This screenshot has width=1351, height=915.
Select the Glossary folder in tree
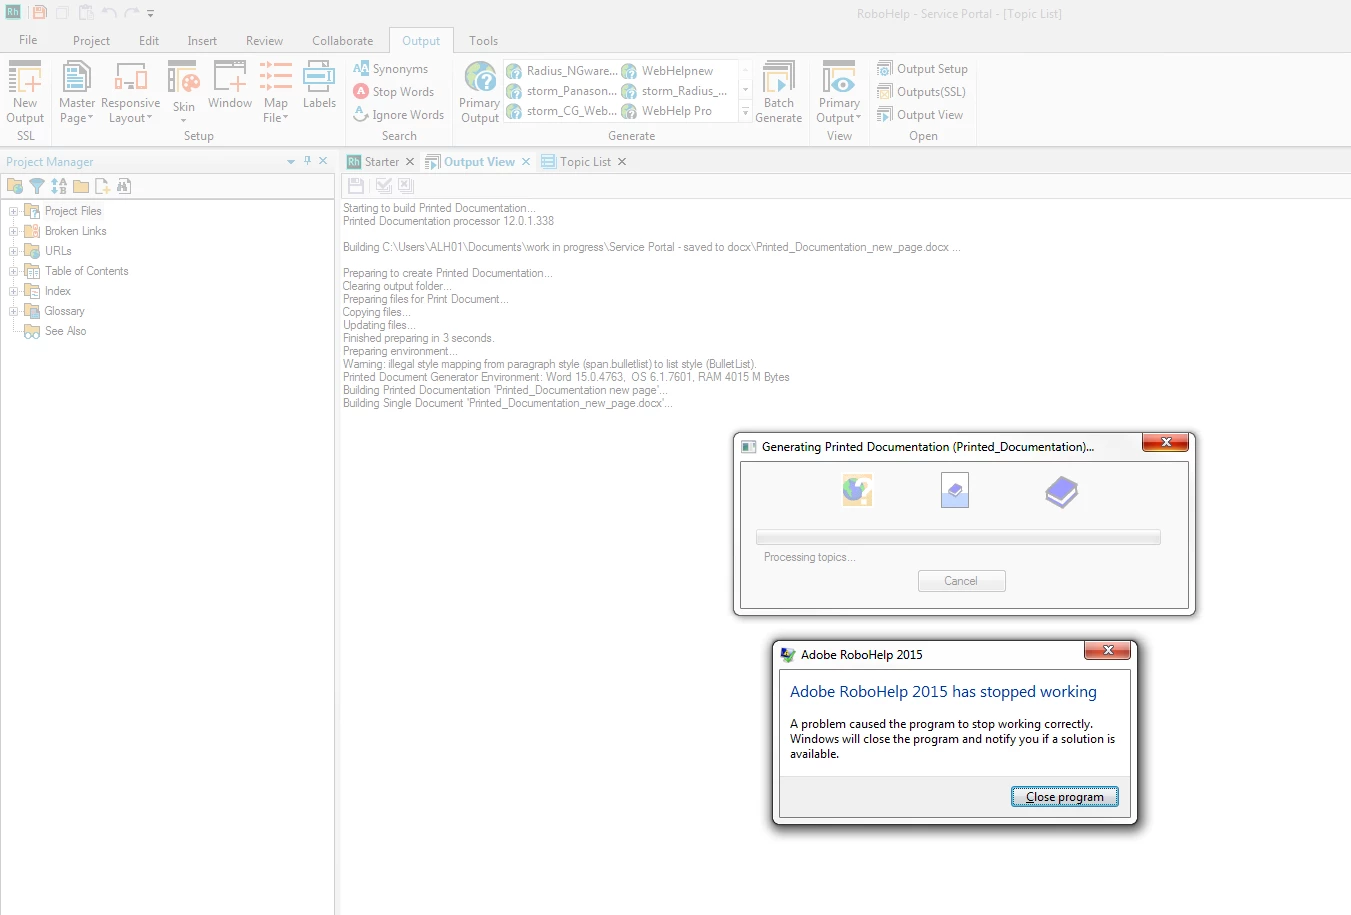(x=54, y=311)
